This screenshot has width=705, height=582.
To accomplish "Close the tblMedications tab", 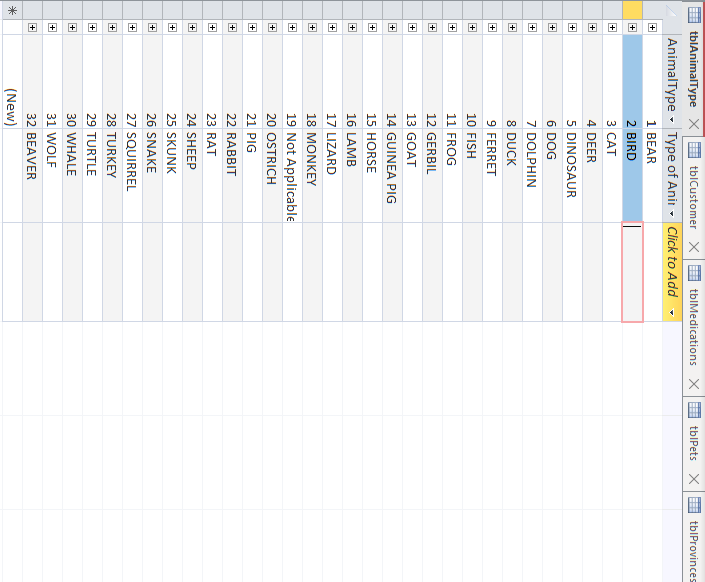I will [x=694, y=384].
